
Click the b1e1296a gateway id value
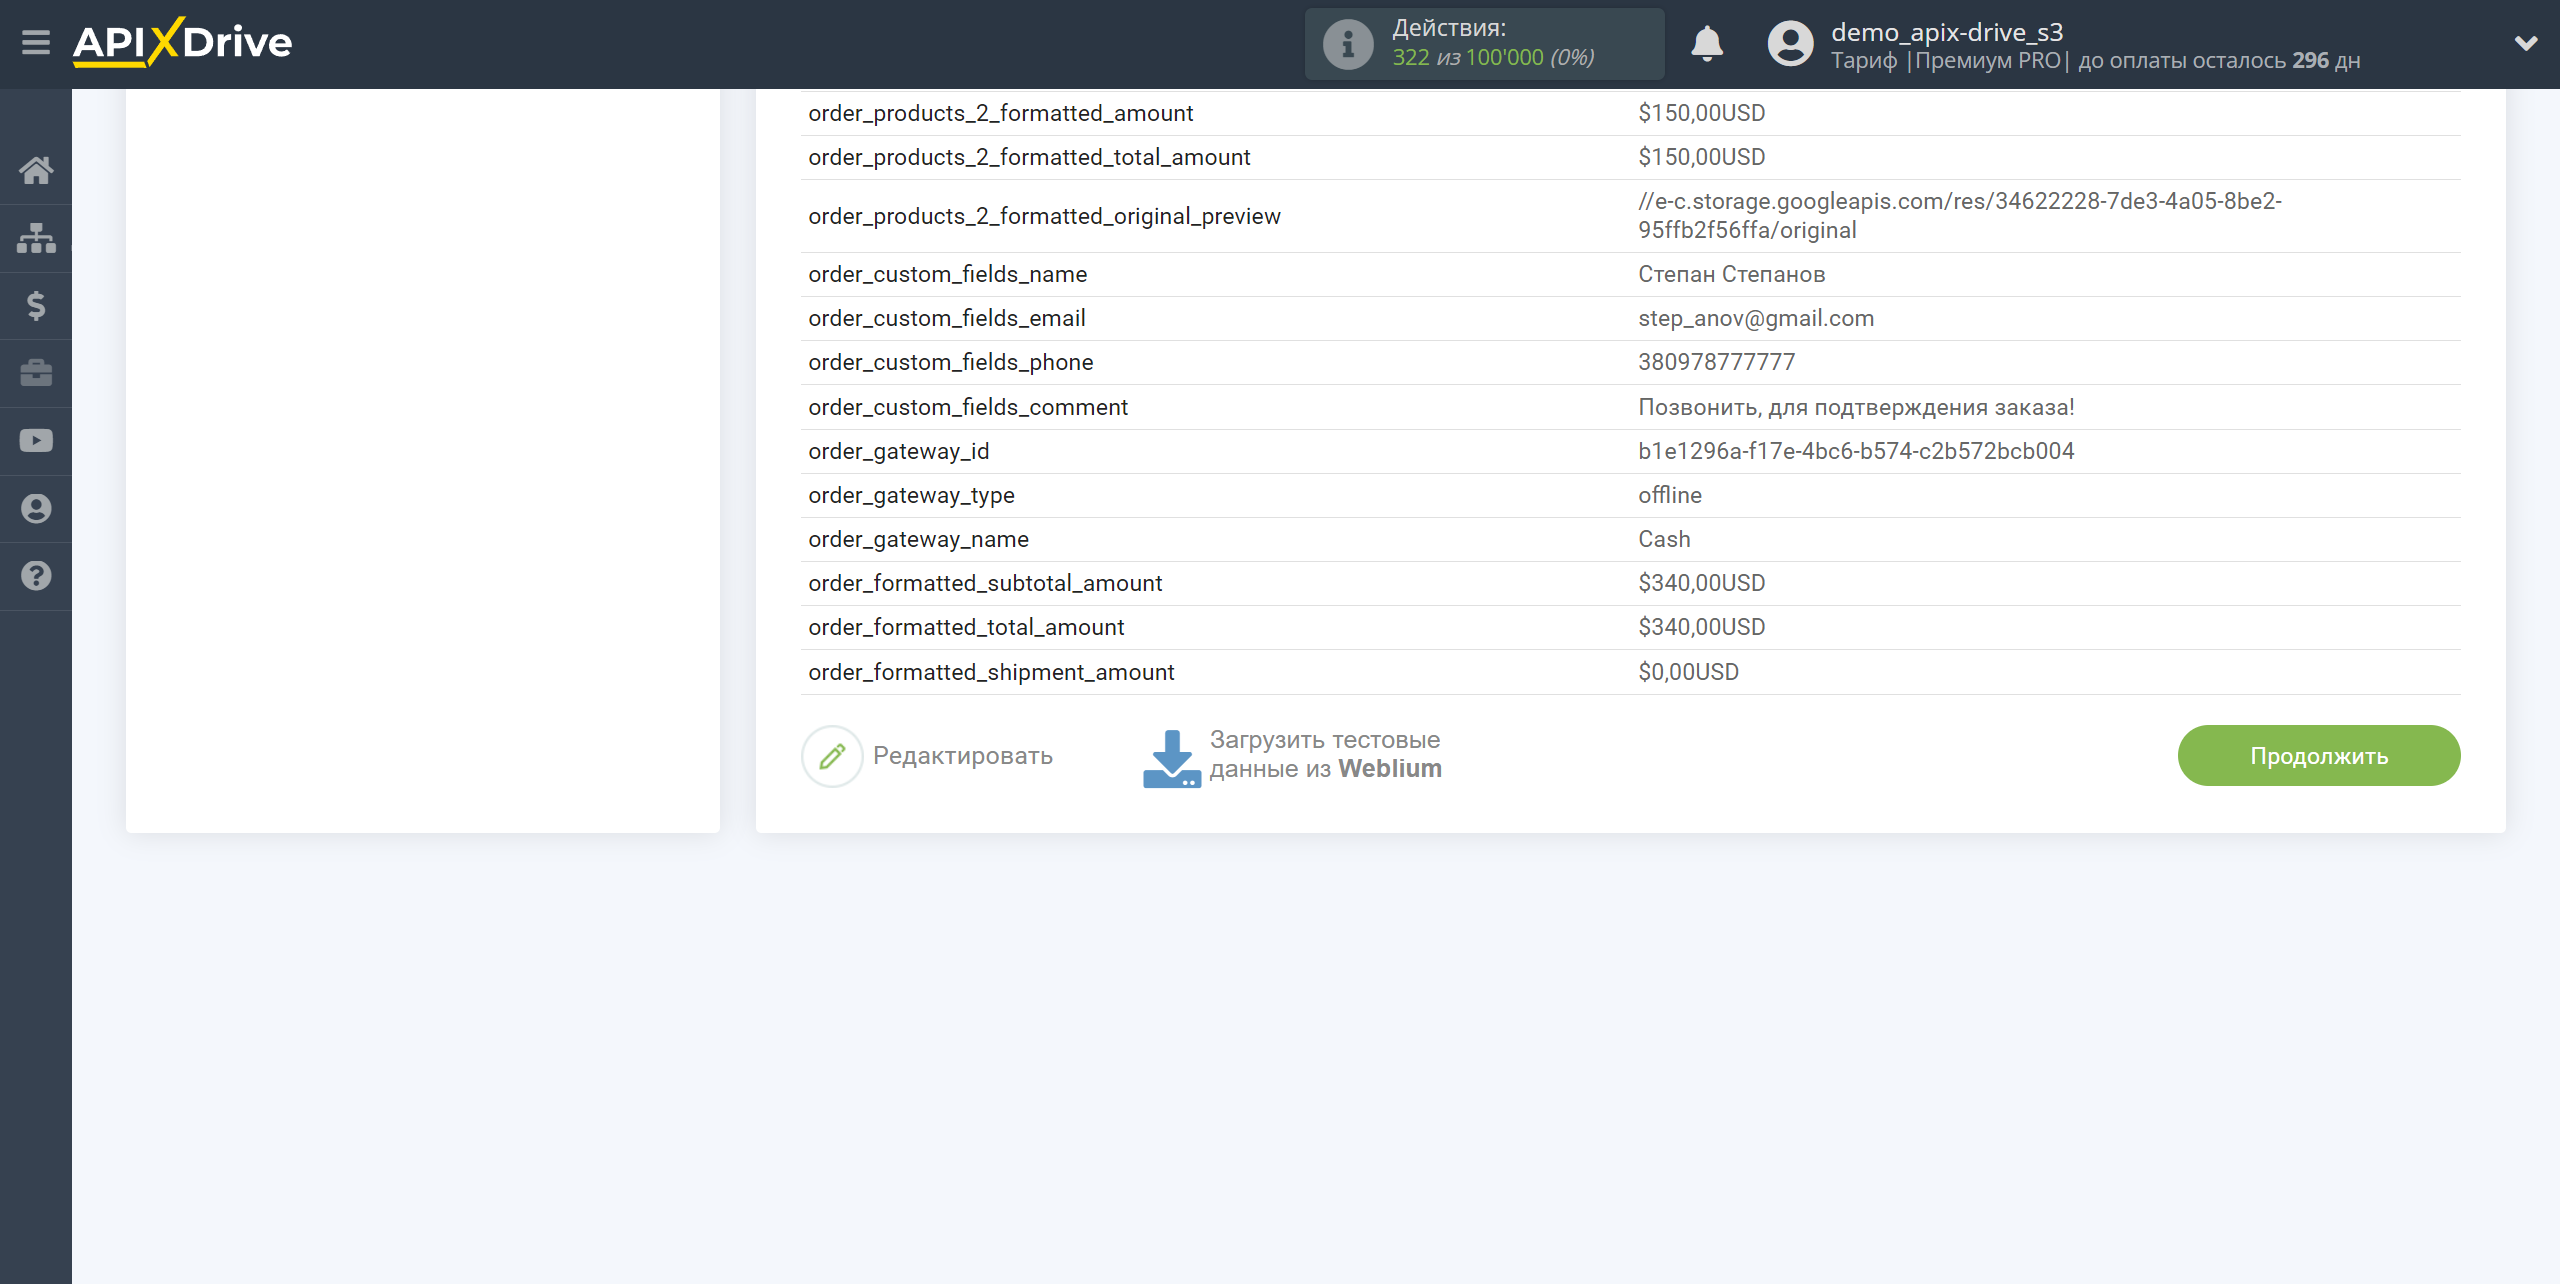(x=1856, y=451)
